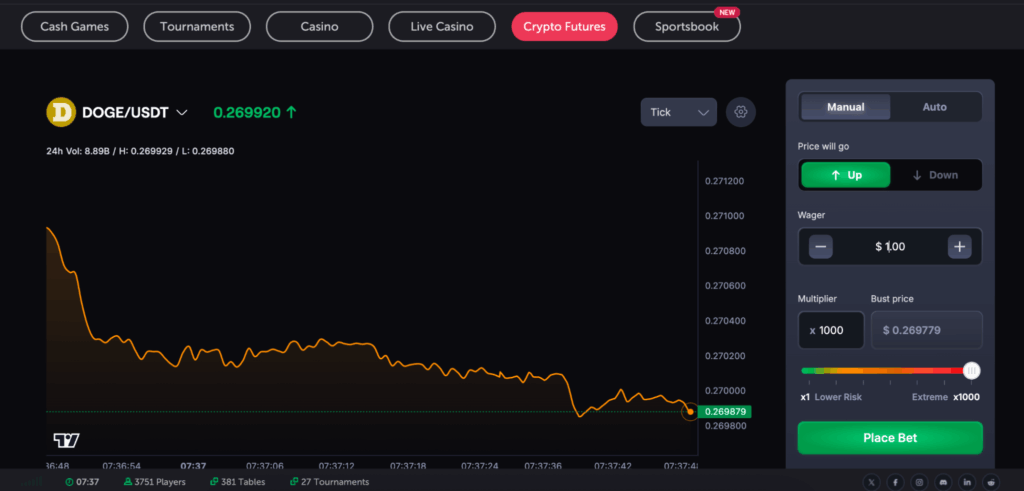Open the Tournaments section
The image size is (1024, 491).
[x=197, y=27]
